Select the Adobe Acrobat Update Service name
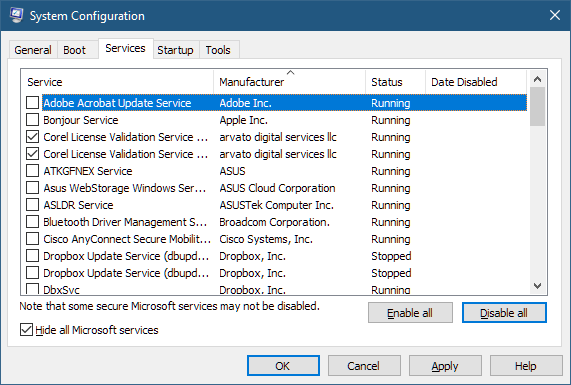The width and height of the screenshot is (571, 385). pos(117,103)
